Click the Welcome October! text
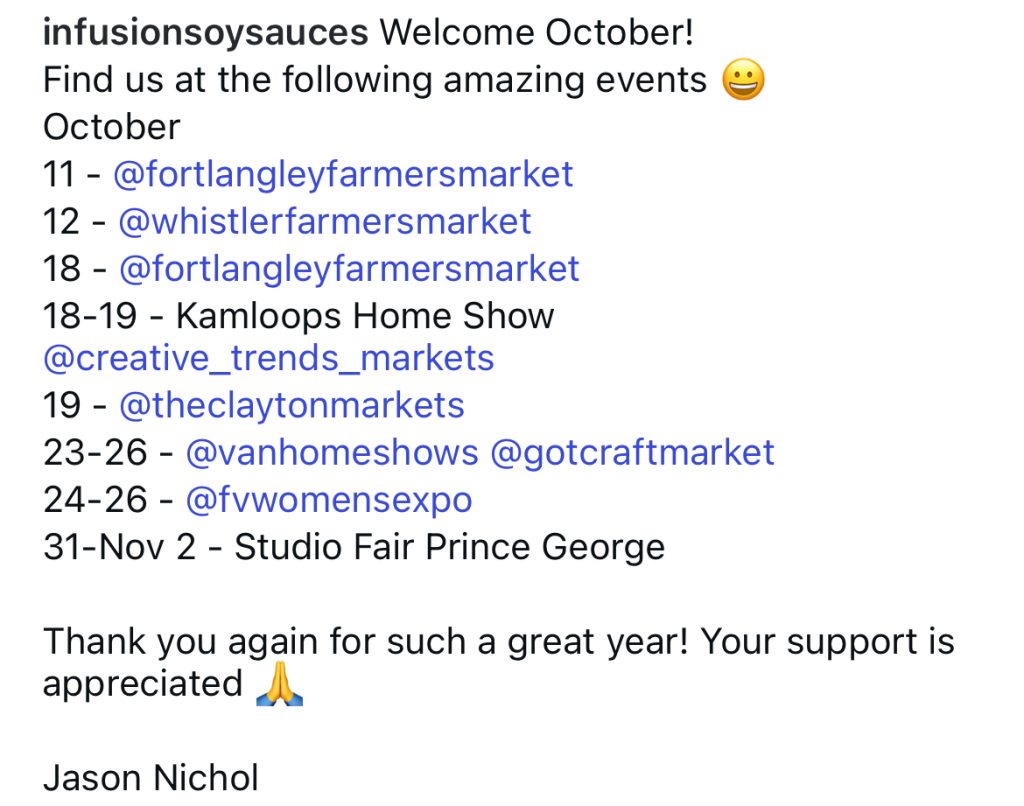The width and height of the screenshot is (1024, 806). [536, 33]
